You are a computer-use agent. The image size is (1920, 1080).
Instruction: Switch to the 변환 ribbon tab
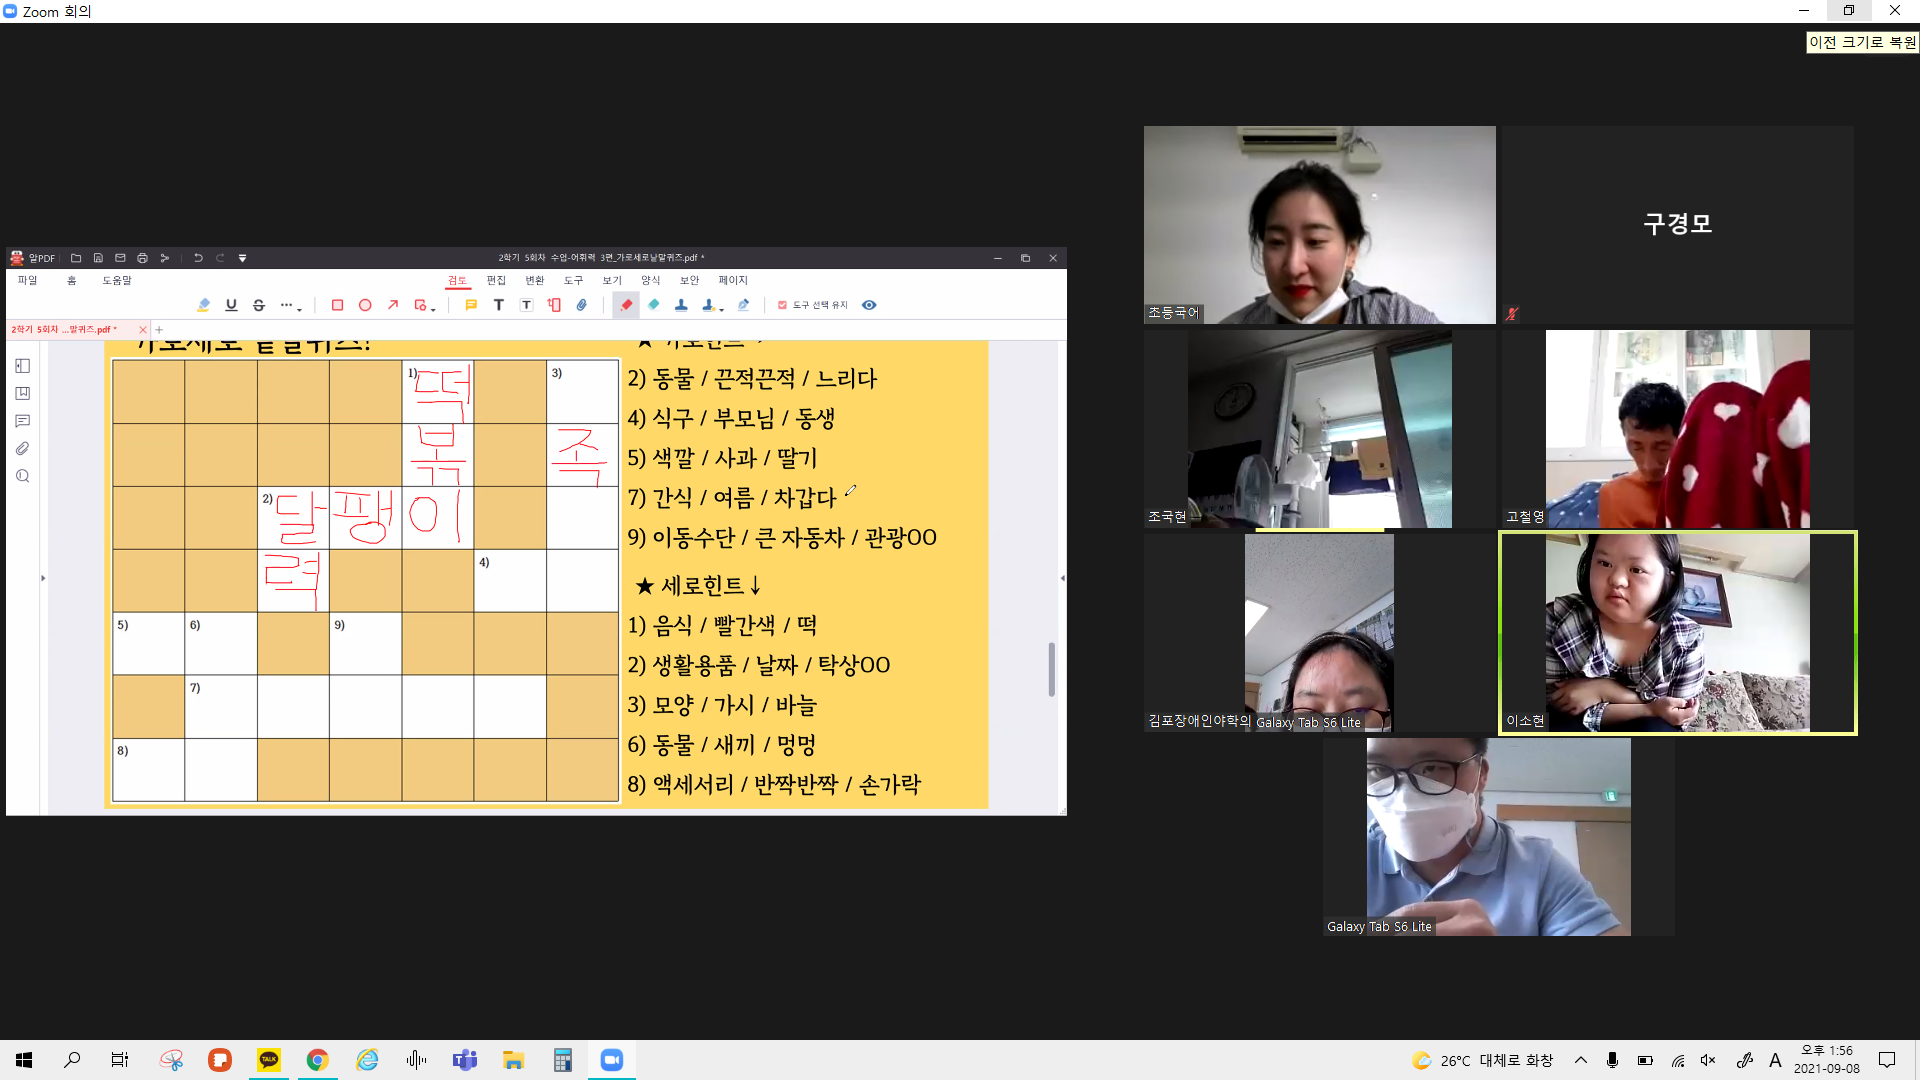click(x=535, y=281)
